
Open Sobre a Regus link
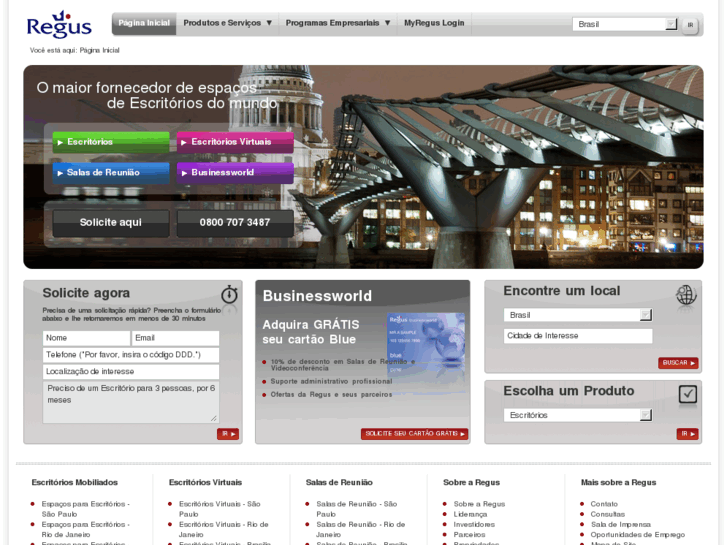coord(479,504)
